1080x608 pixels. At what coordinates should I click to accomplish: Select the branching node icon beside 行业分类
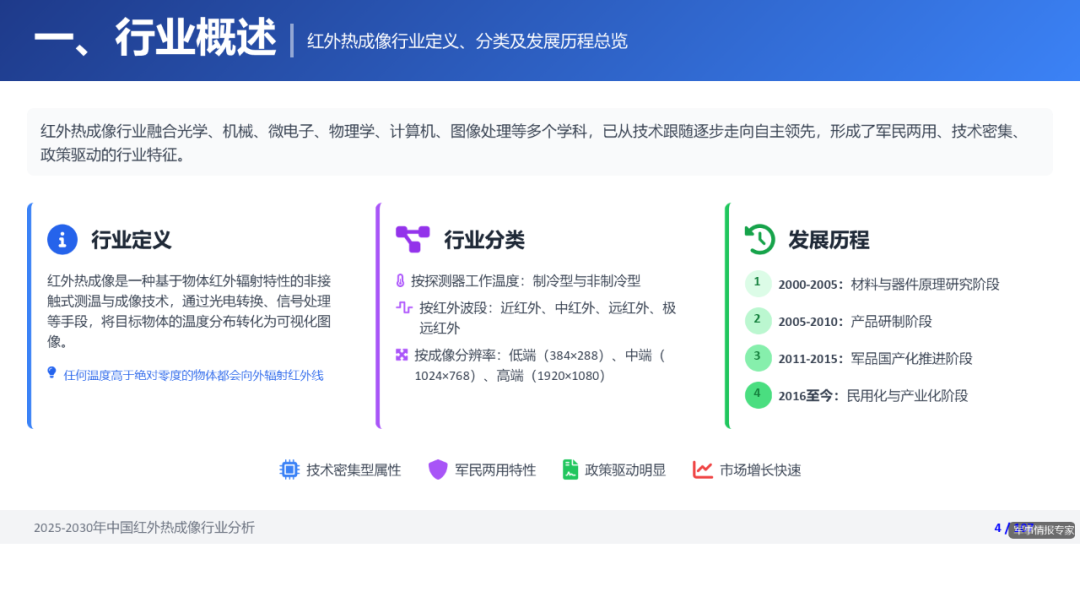point(414,239)
